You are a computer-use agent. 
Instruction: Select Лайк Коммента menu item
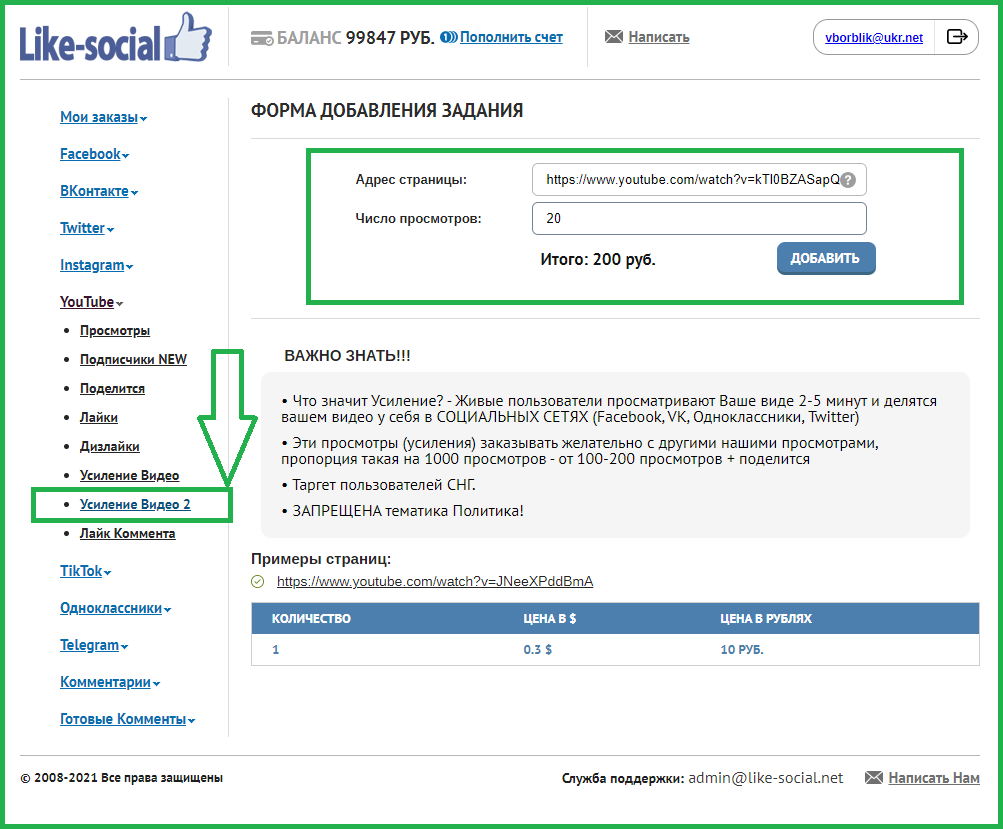click(128, 533)
